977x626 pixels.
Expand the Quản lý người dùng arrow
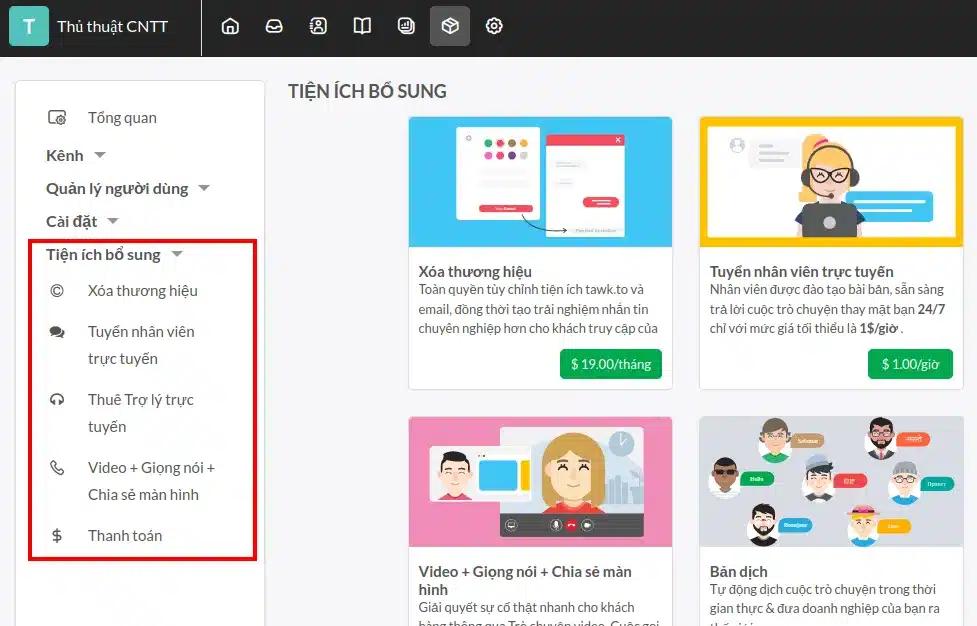coord(204,188)
